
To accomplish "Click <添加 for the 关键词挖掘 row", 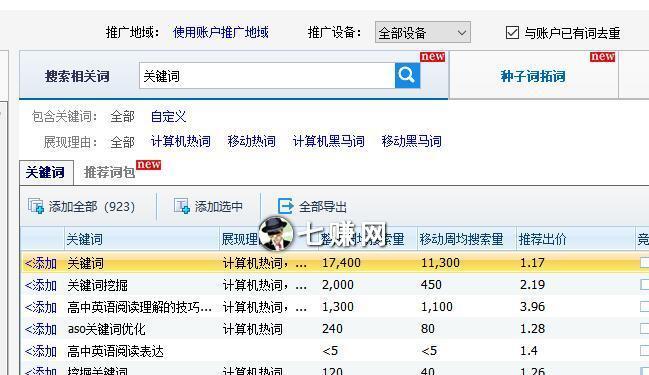I will click(41, 285).
